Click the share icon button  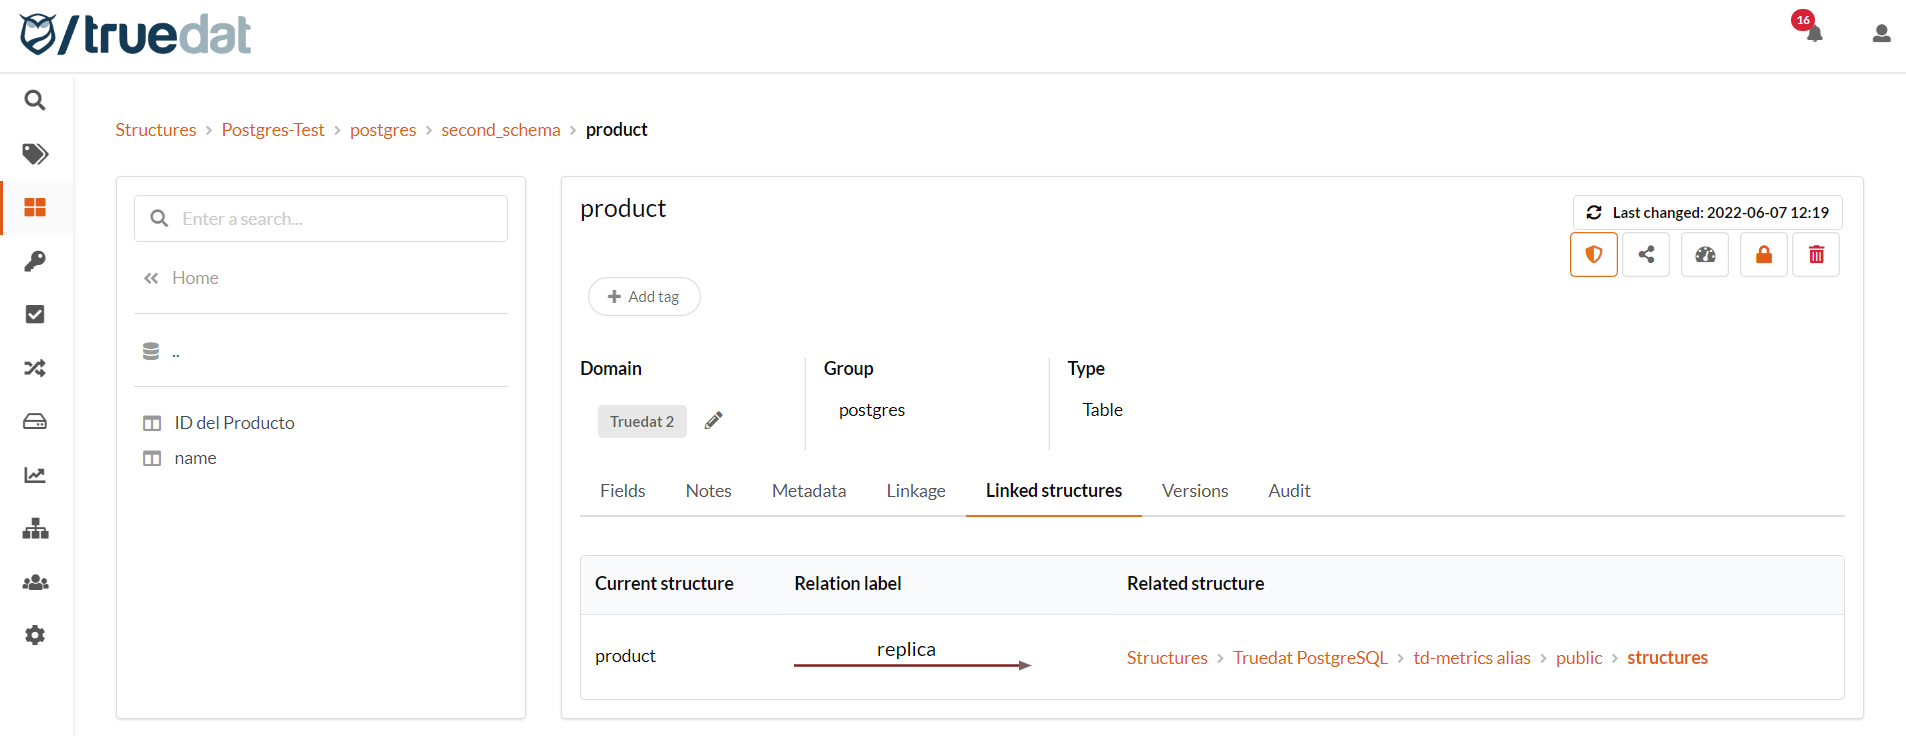click(x=1646, y=255)
